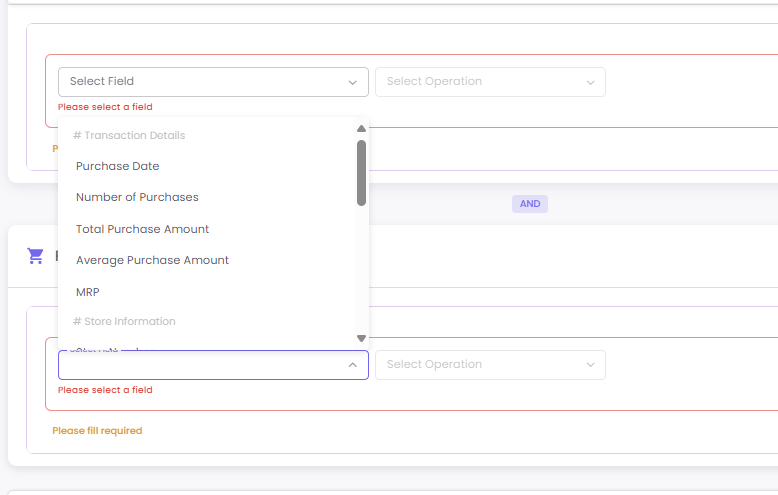Select Average Purchase Amount option
778x495 pixels.
(x=152, y=260)
